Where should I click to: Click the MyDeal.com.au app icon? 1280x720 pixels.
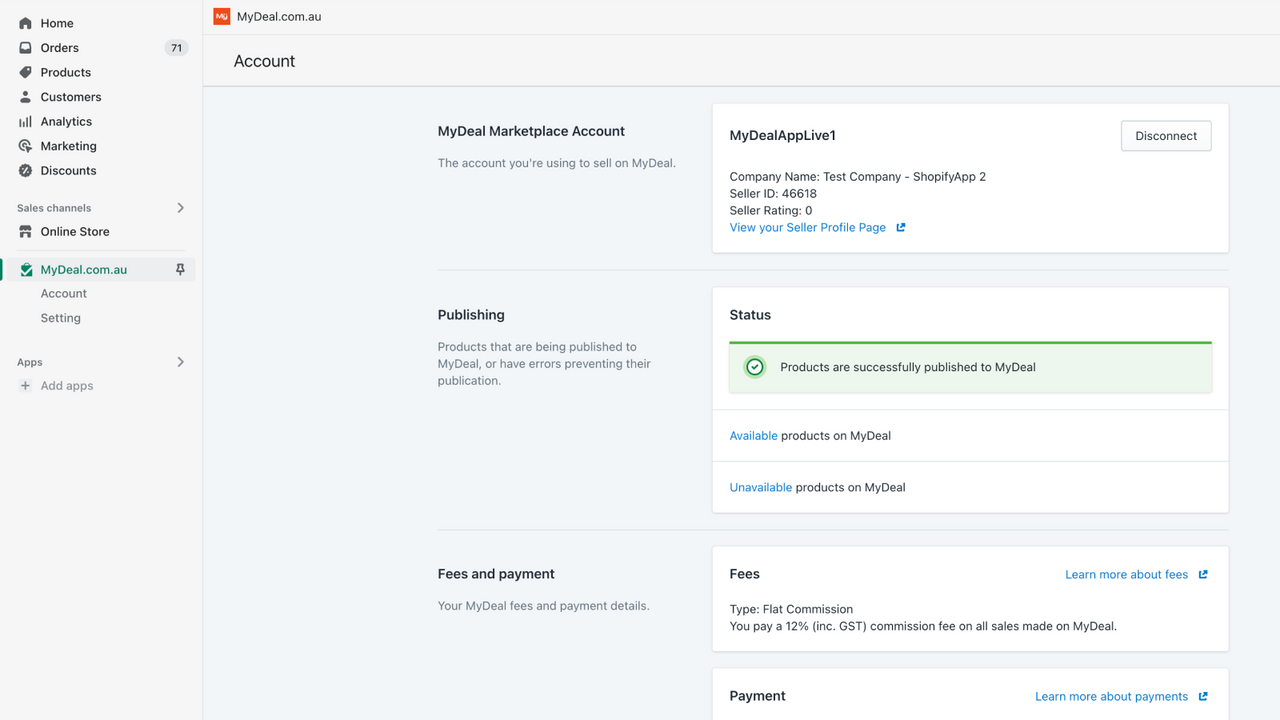point(26,269)
